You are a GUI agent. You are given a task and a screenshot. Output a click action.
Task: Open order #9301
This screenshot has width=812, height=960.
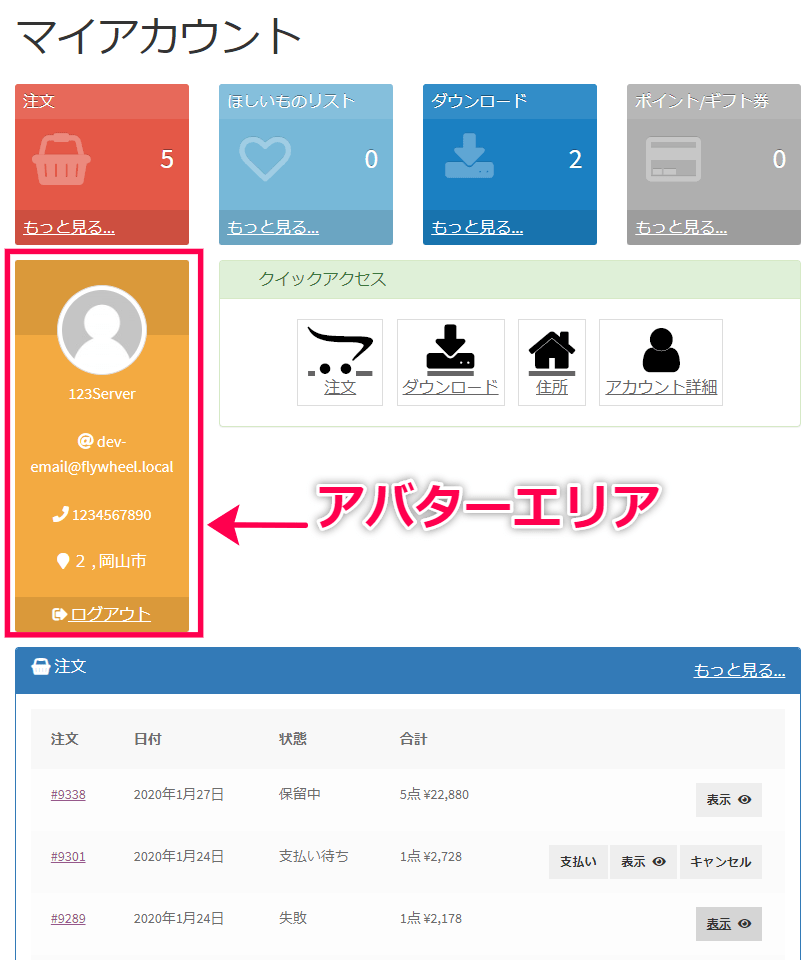point(68,856)
